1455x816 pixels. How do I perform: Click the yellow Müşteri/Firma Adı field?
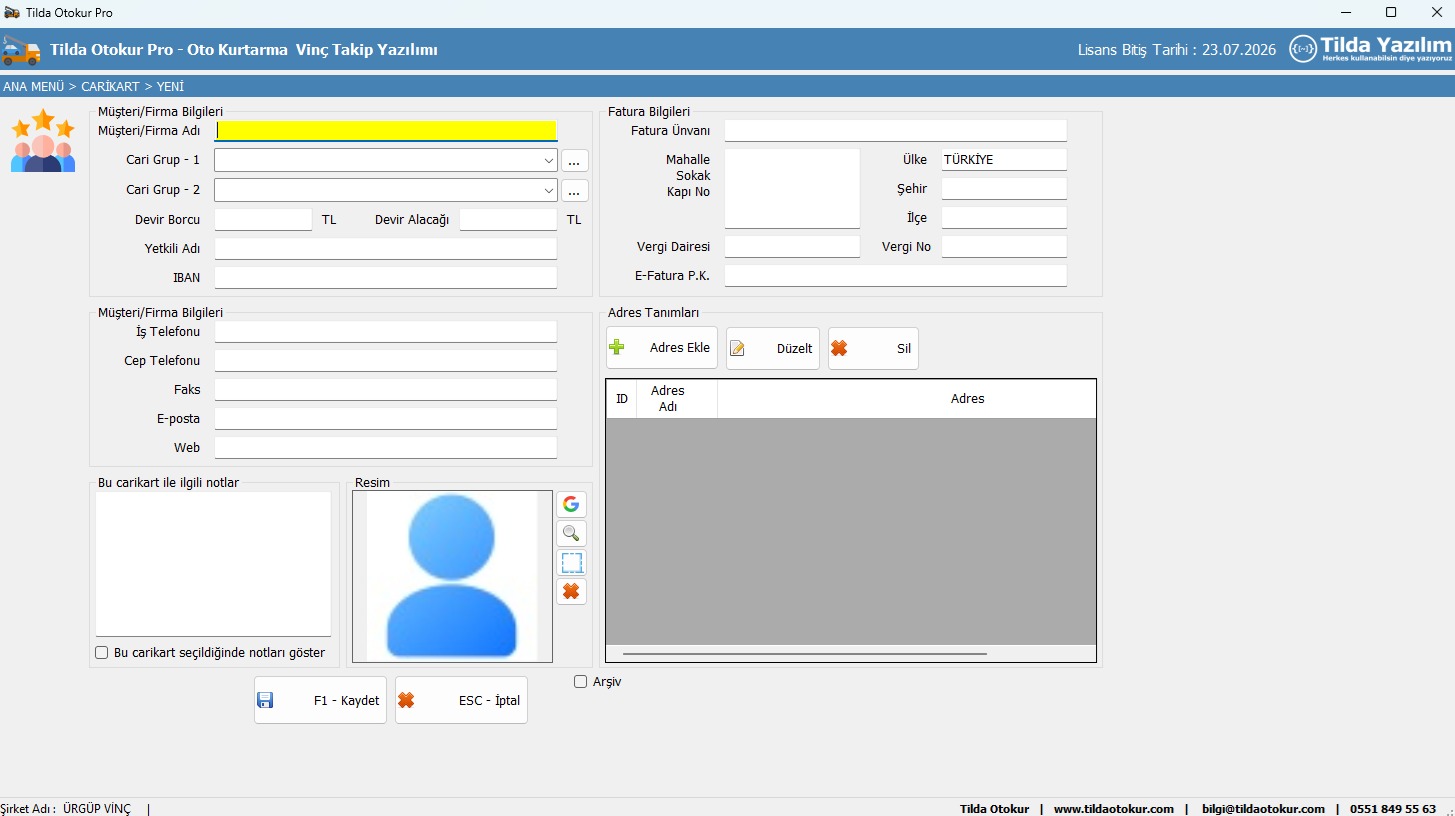386,131
